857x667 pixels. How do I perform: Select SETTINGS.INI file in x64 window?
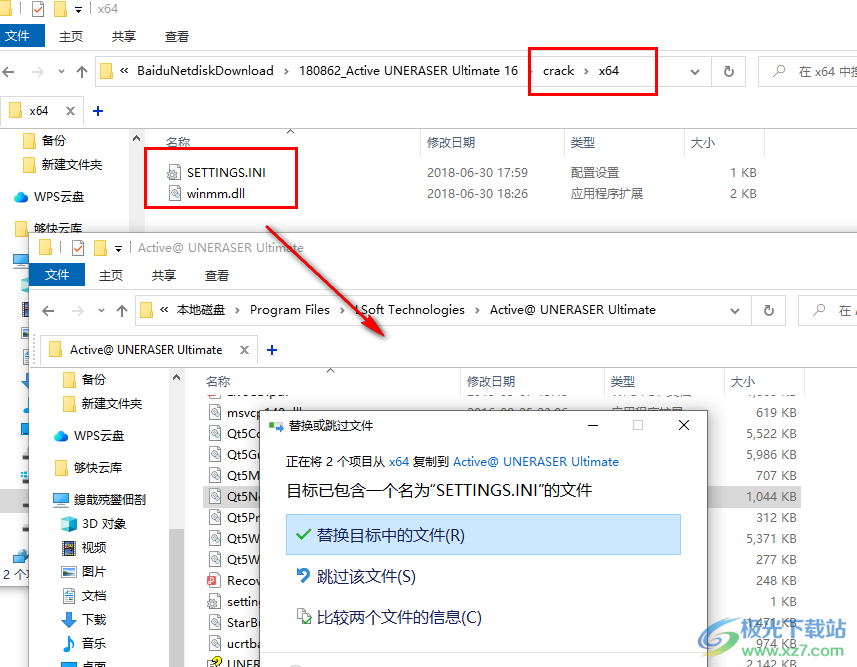pos(226,173)
